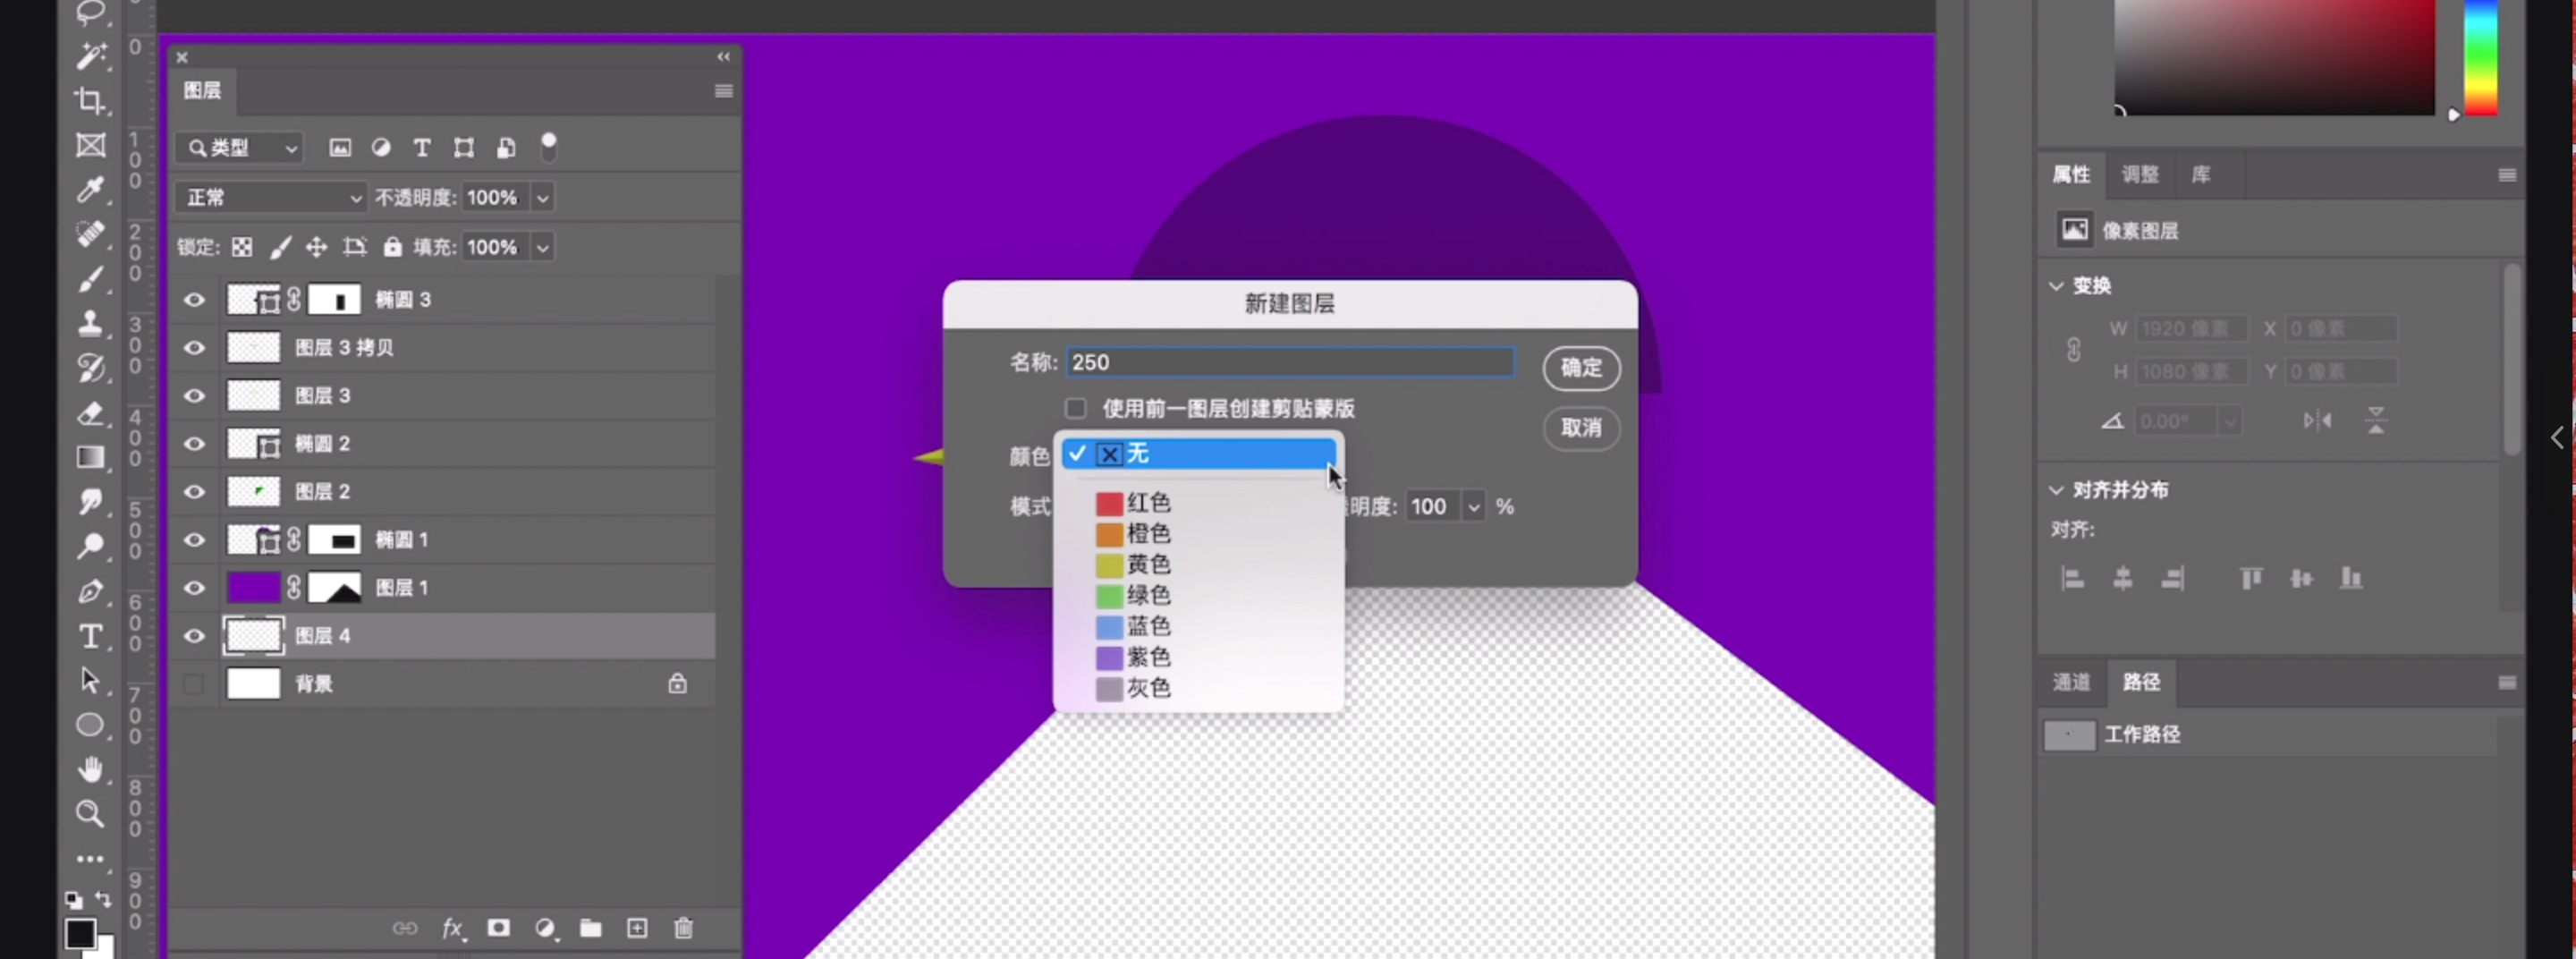Select the Zoom tool
Viewport: 2576px width, 959px height.
(91, 814)
